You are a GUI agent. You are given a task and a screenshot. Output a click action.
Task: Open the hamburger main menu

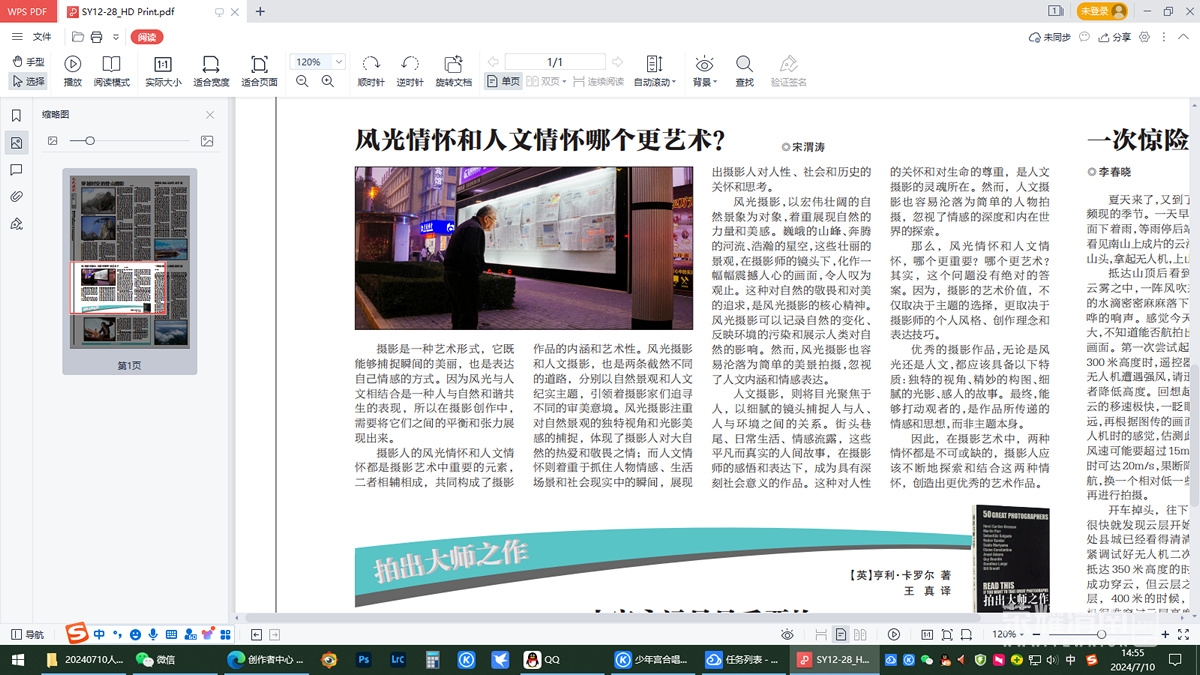tap(16, 37)
